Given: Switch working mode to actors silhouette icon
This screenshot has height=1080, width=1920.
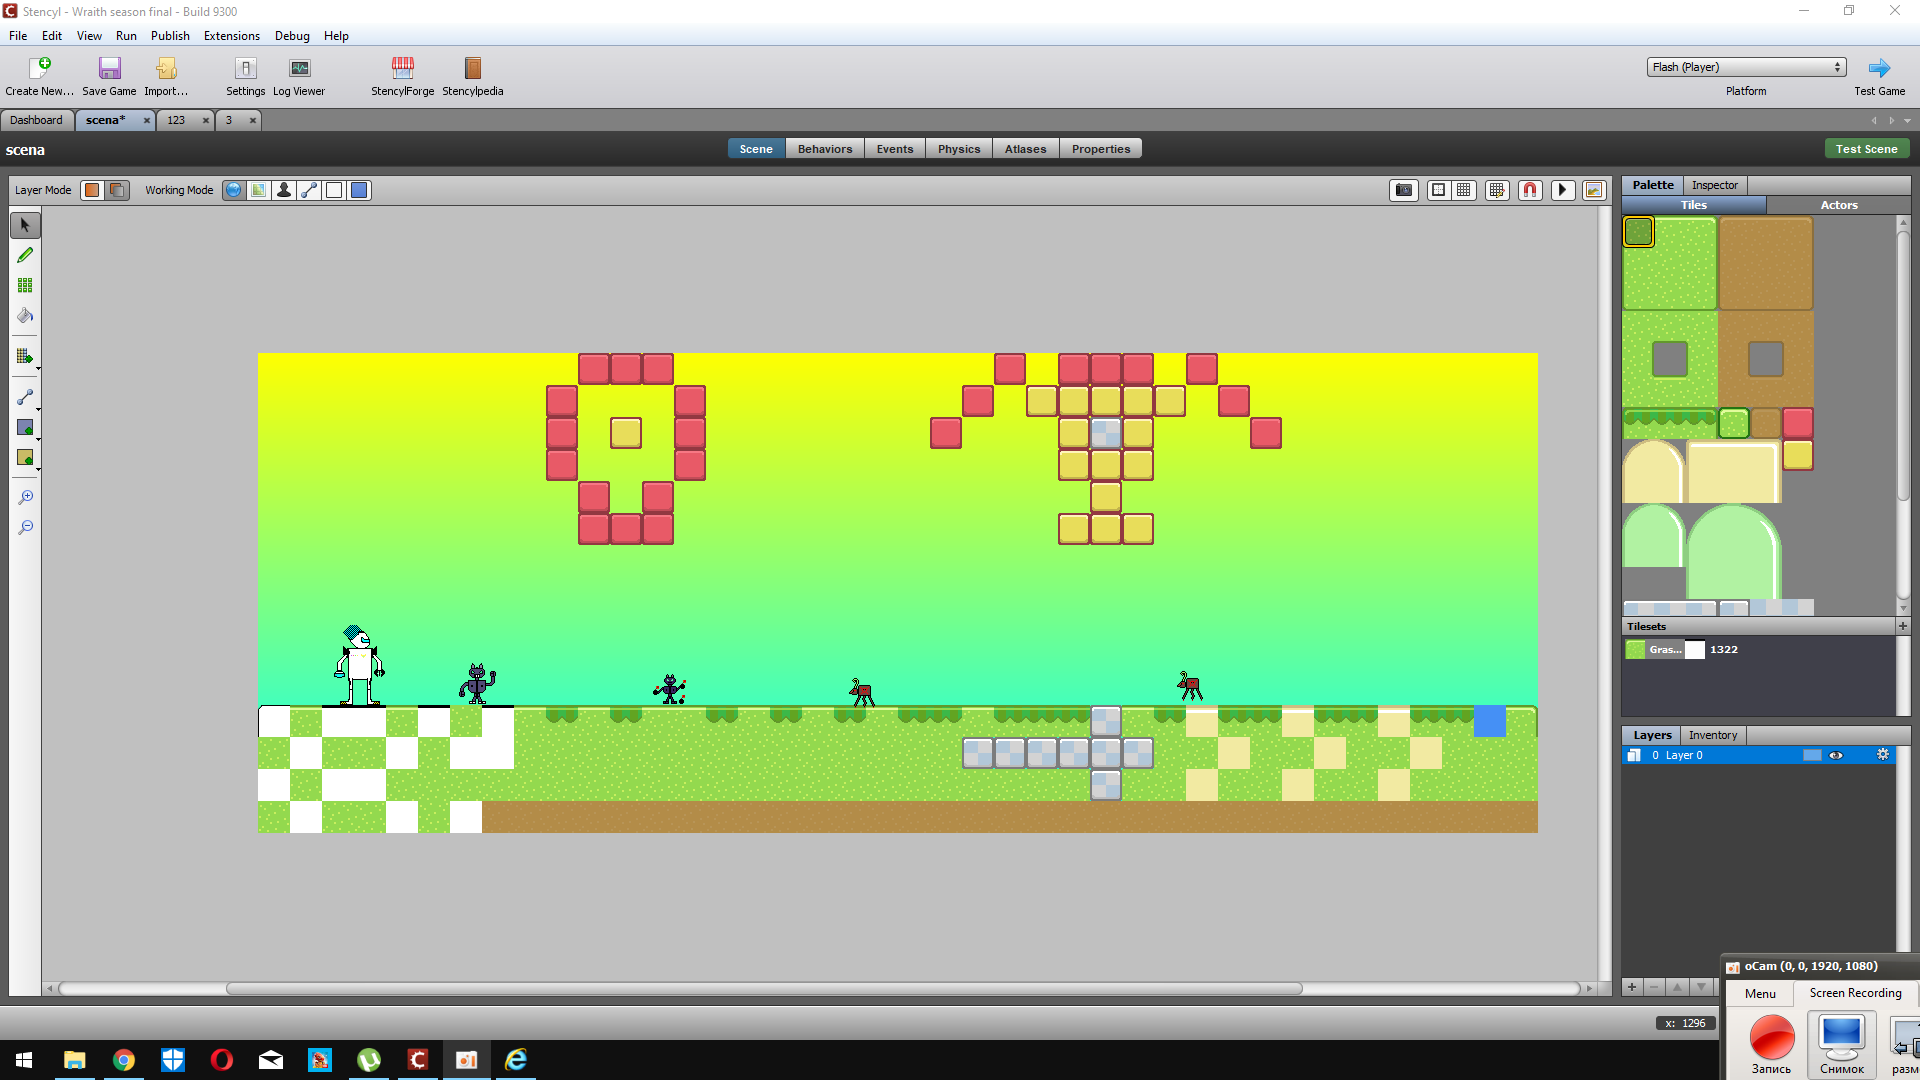Looking at the screenshot, I should 284,190.
